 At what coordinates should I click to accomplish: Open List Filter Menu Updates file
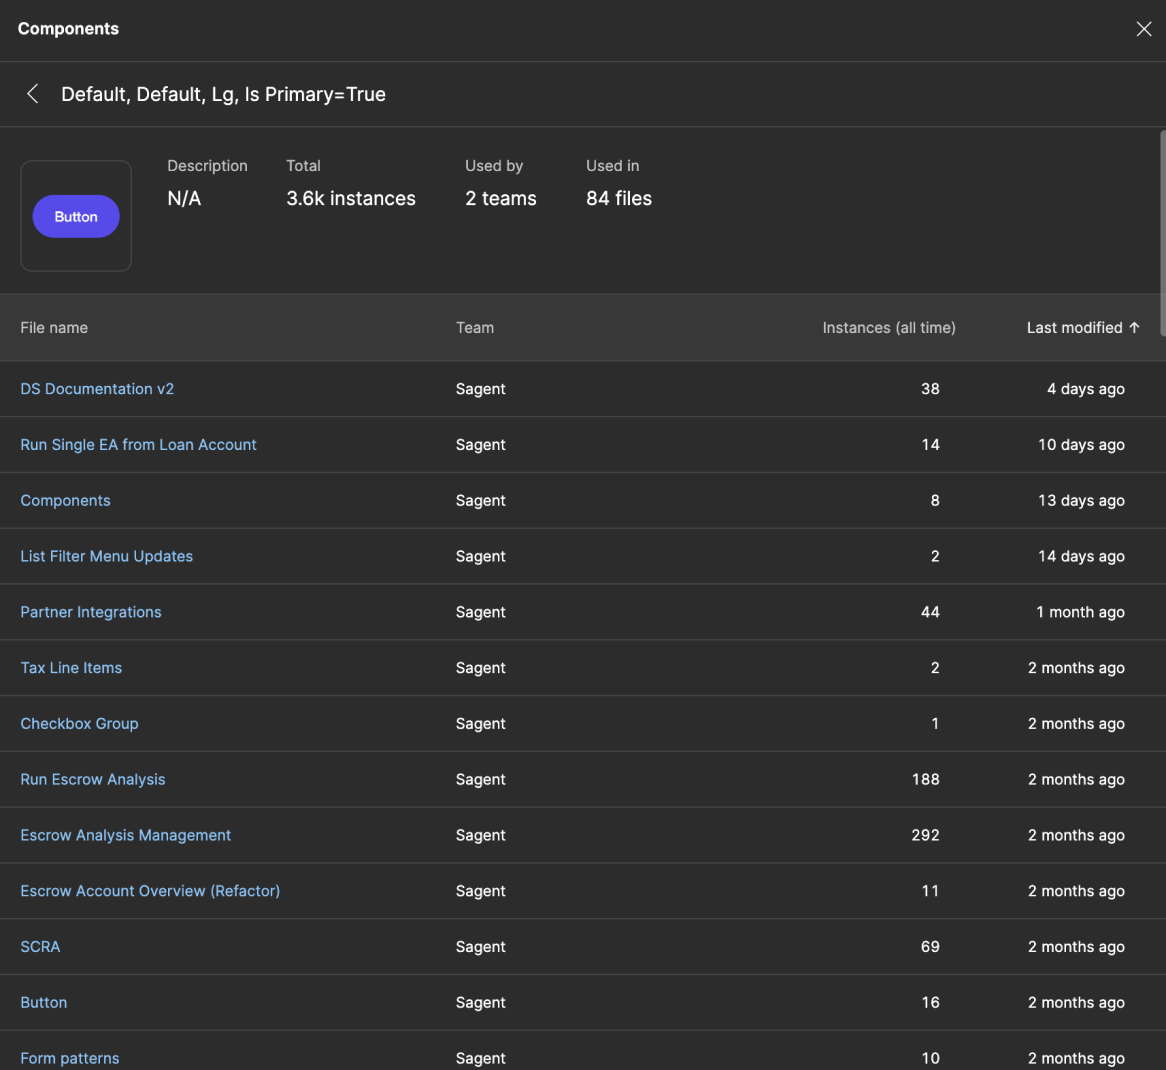[106, 557]
